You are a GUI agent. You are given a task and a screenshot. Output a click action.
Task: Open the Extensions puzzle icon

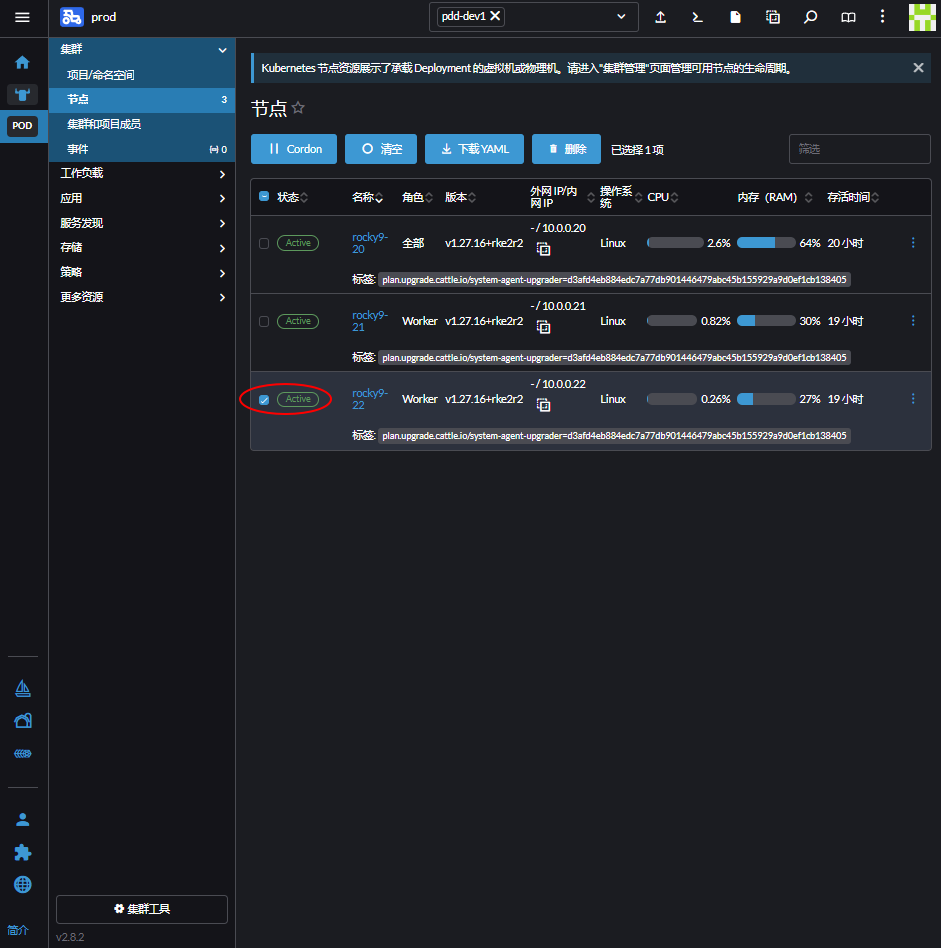23,852
